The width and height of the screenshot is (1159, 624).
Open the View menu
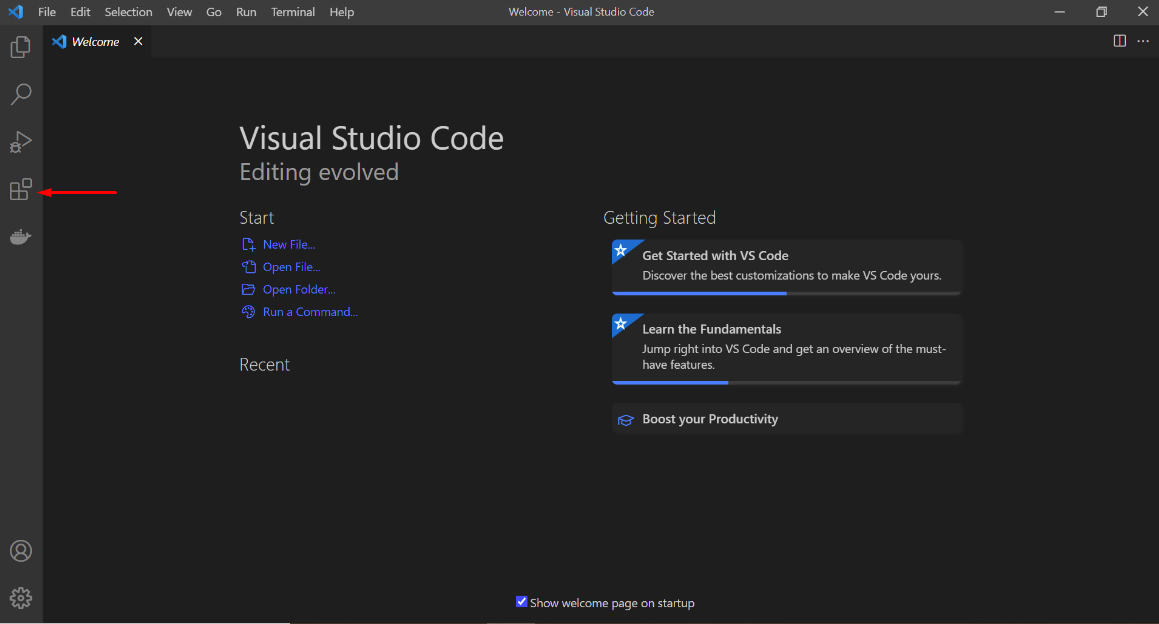(179, 12)
